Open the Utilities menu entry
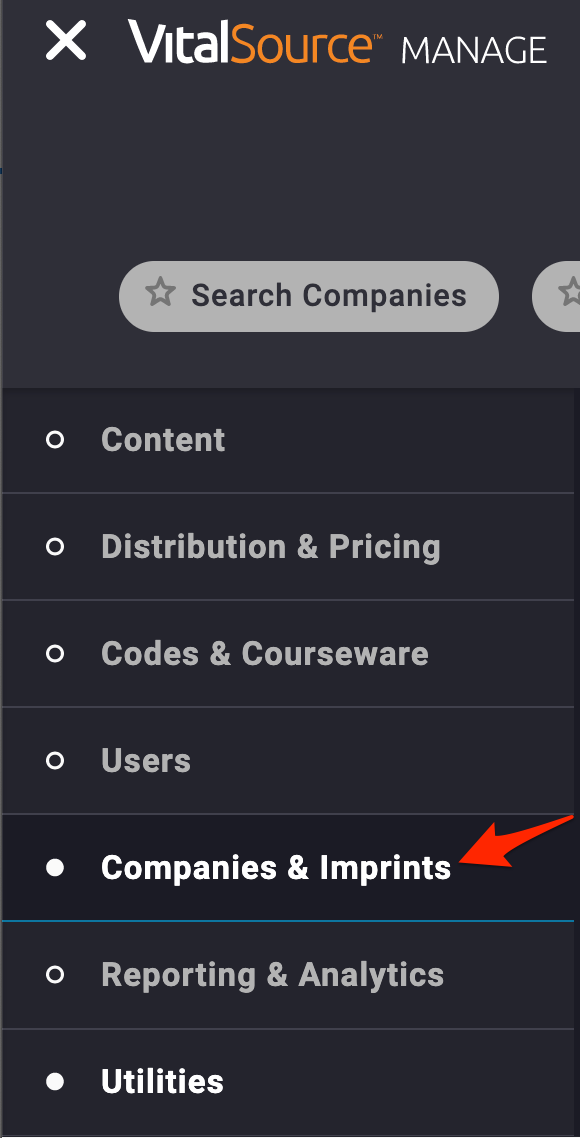This screenshot has height=1138, width=580. pyautogui.click(x=287, y=1081)
